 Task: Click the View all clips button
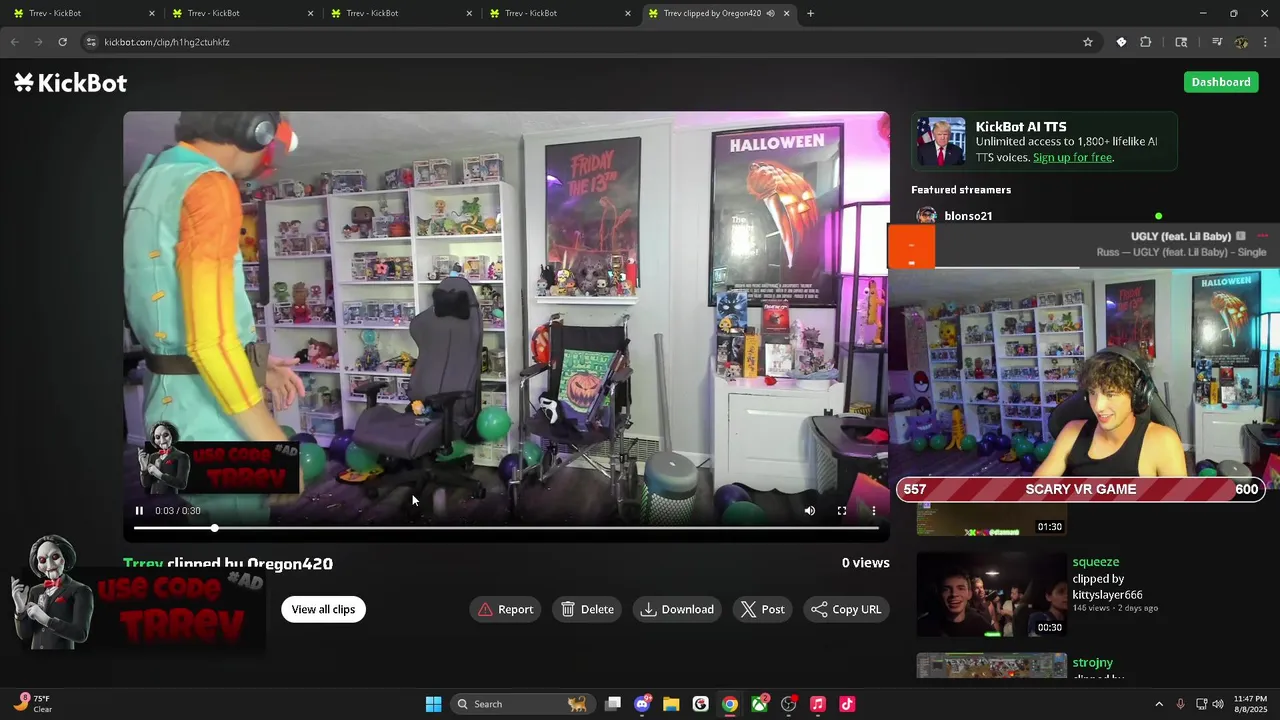[x=323, y=609]
